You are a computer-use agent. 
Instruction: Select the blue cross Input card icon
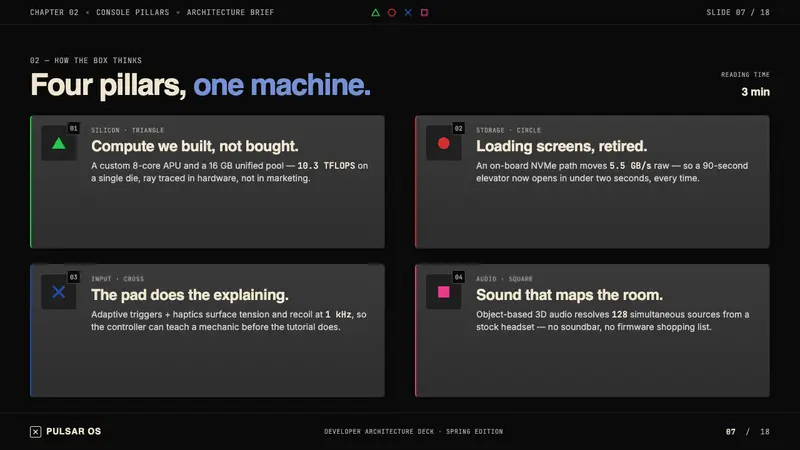59,292
